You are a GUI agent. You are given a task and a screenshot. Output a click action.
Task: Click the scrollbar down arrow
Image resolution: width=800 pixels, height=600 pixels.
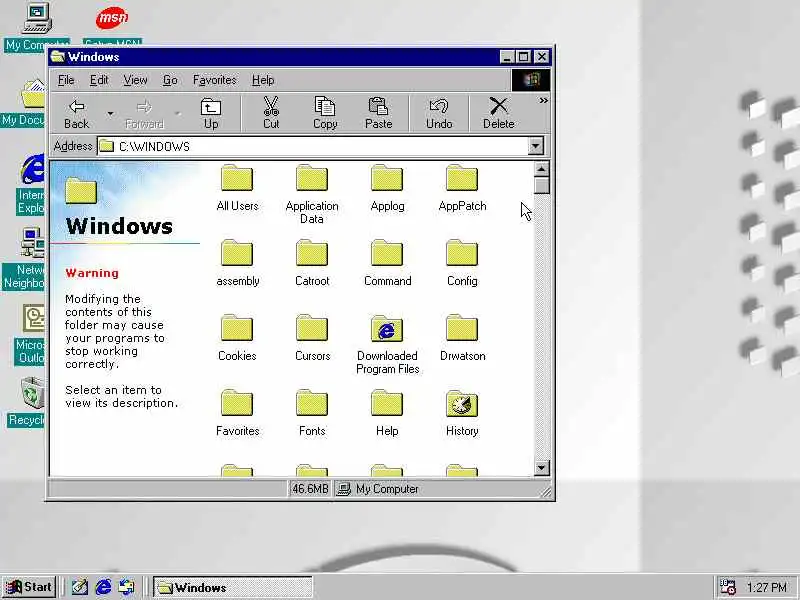pyautogui.click(x=541, y=468)
